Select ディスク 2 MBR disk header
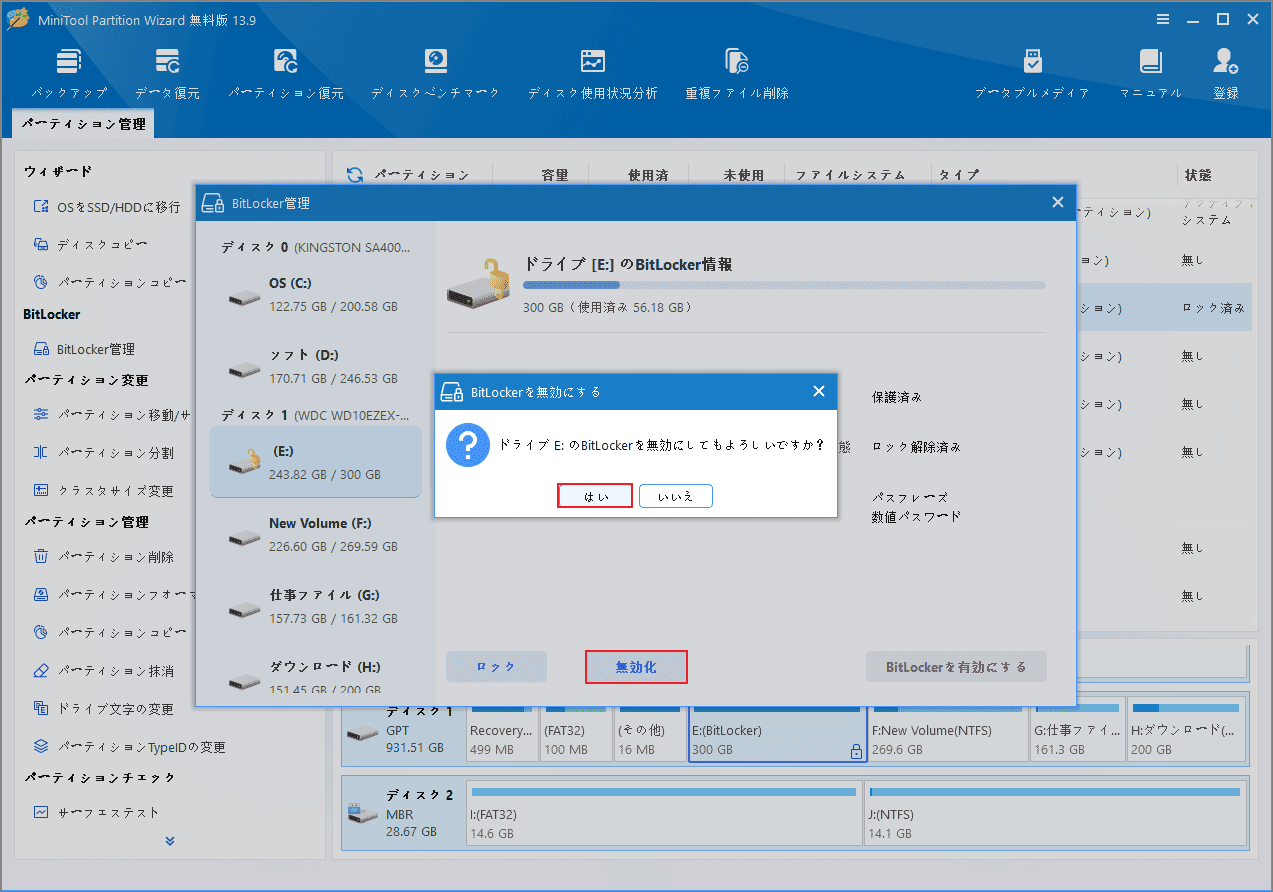The height and width of the screenshot is (892, 1273). point(404,813)
